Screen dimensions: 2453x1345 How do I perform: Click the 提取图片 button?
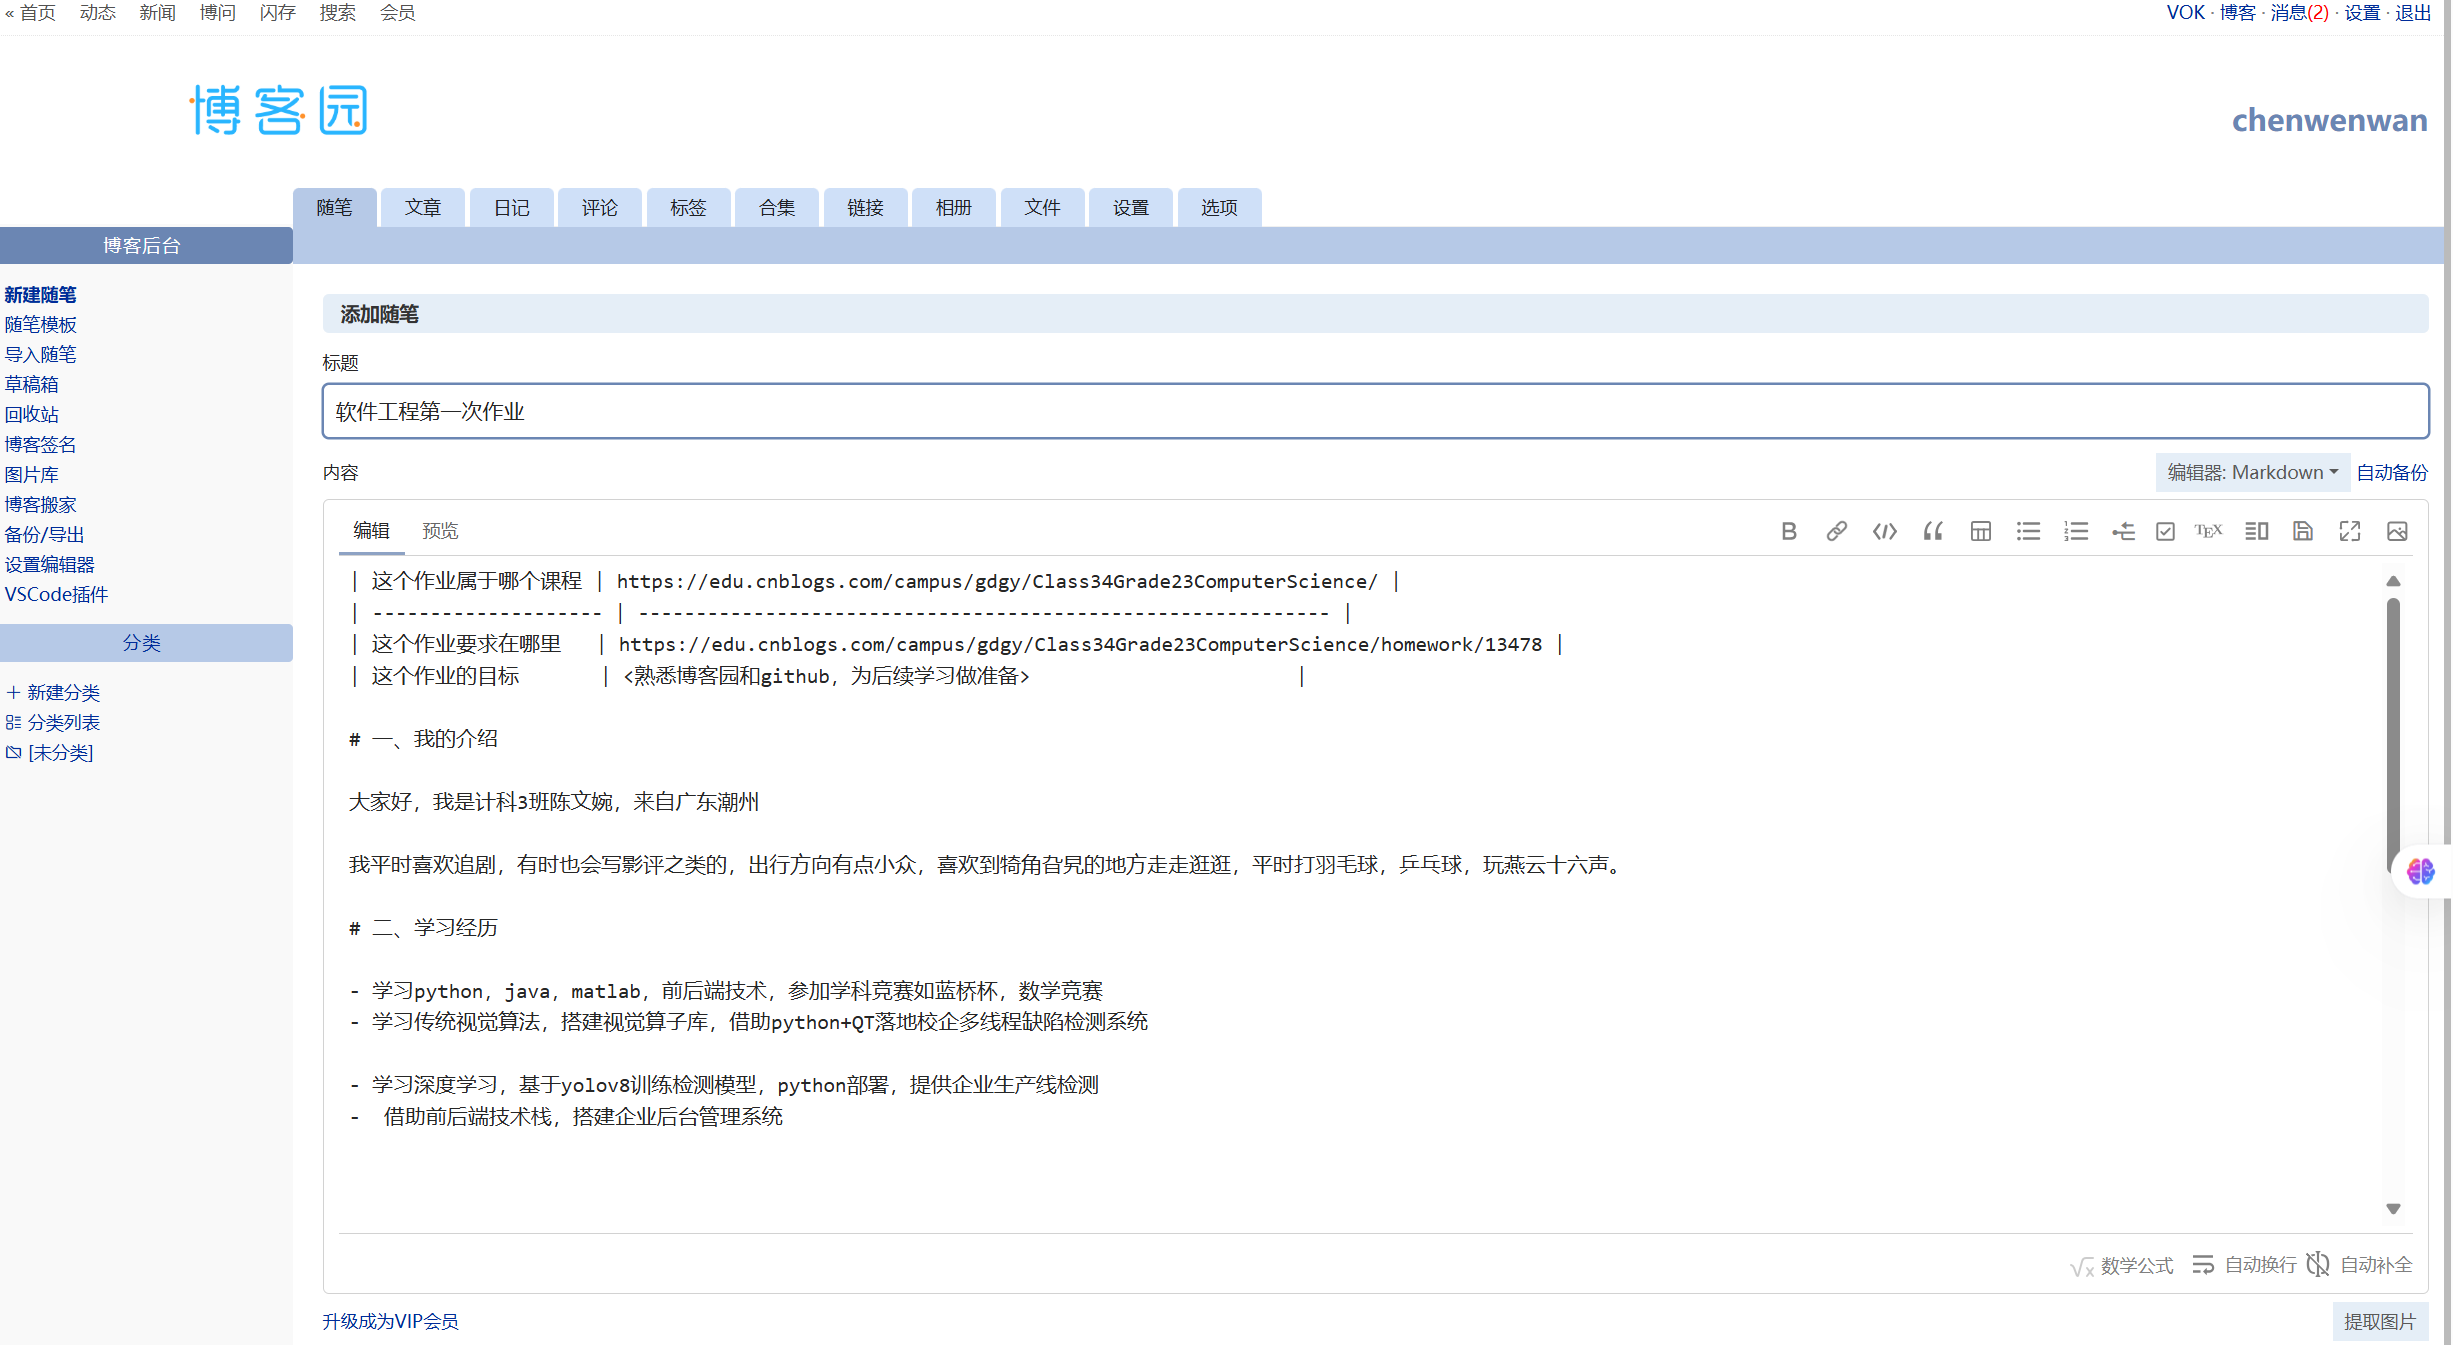(2382, 1321)
